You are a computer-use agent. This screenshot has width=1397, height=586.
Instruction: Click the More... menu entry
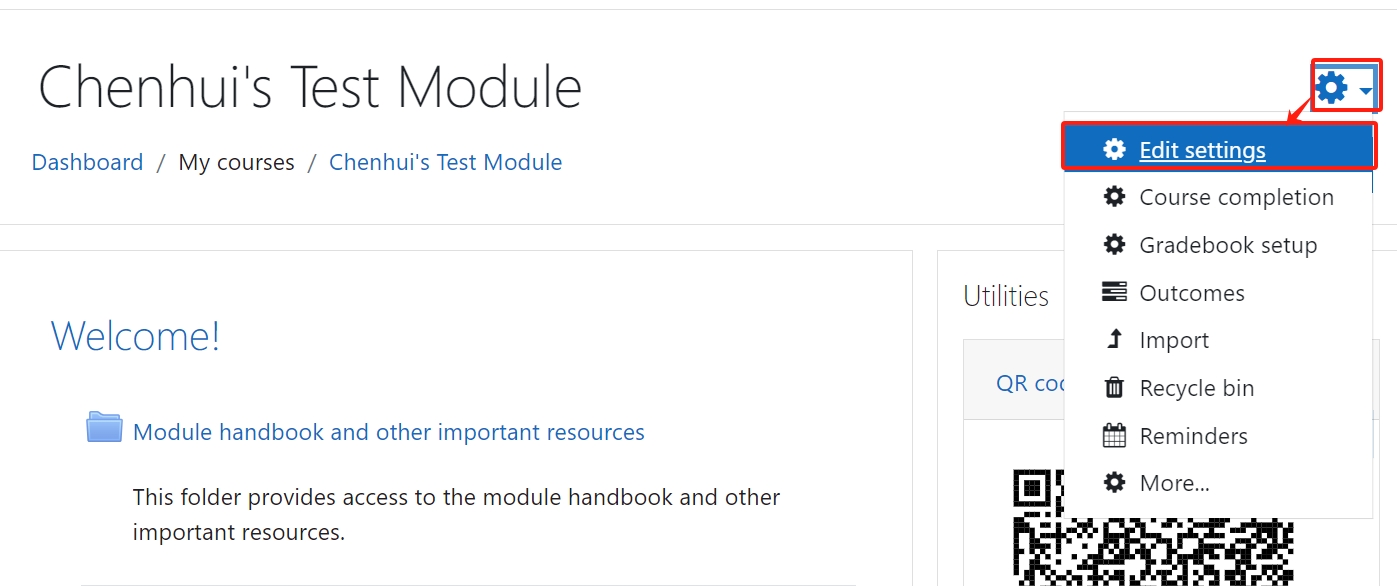1174,482
